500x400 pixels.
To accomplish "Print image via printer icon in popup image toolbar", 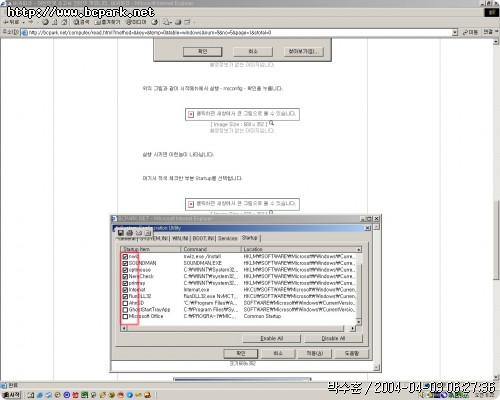I will pyautogui.click(x=130, y=233).
